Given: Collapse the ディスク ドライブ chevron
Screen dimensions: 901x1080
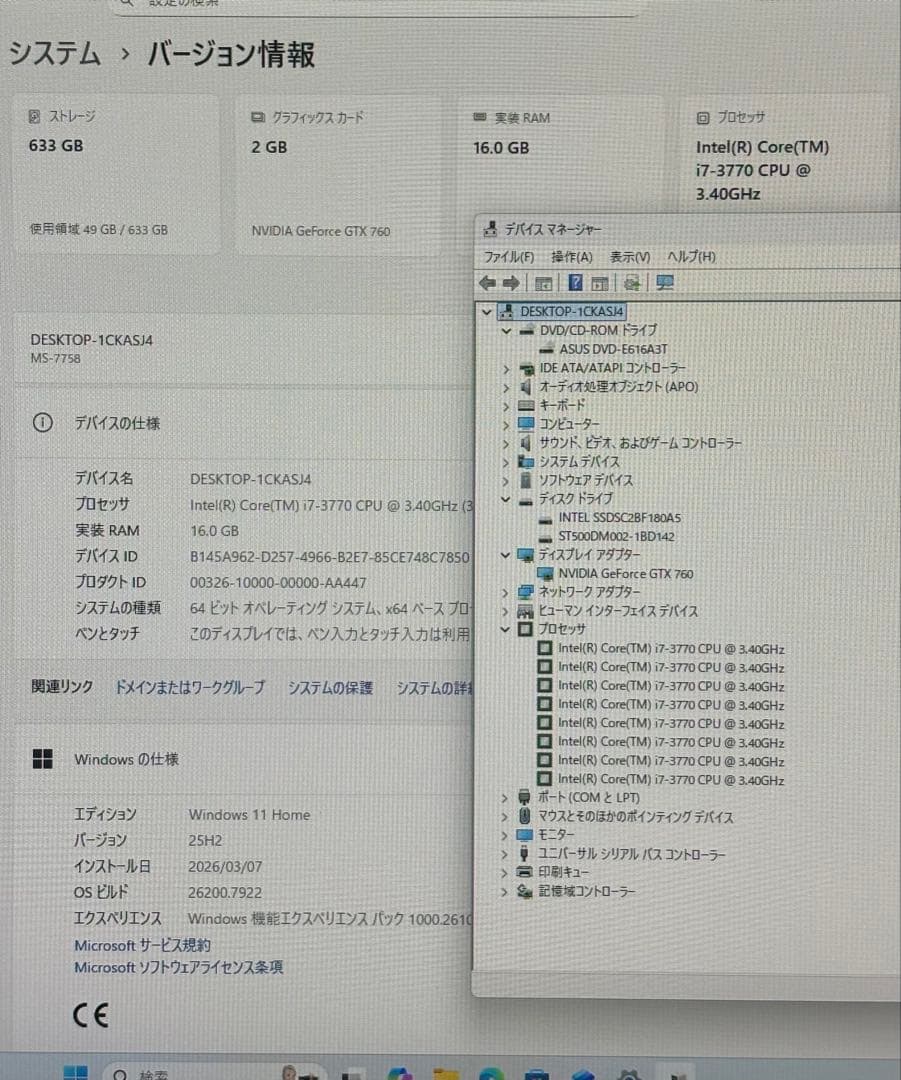Looking at the screenshot, I should (506, 499).
